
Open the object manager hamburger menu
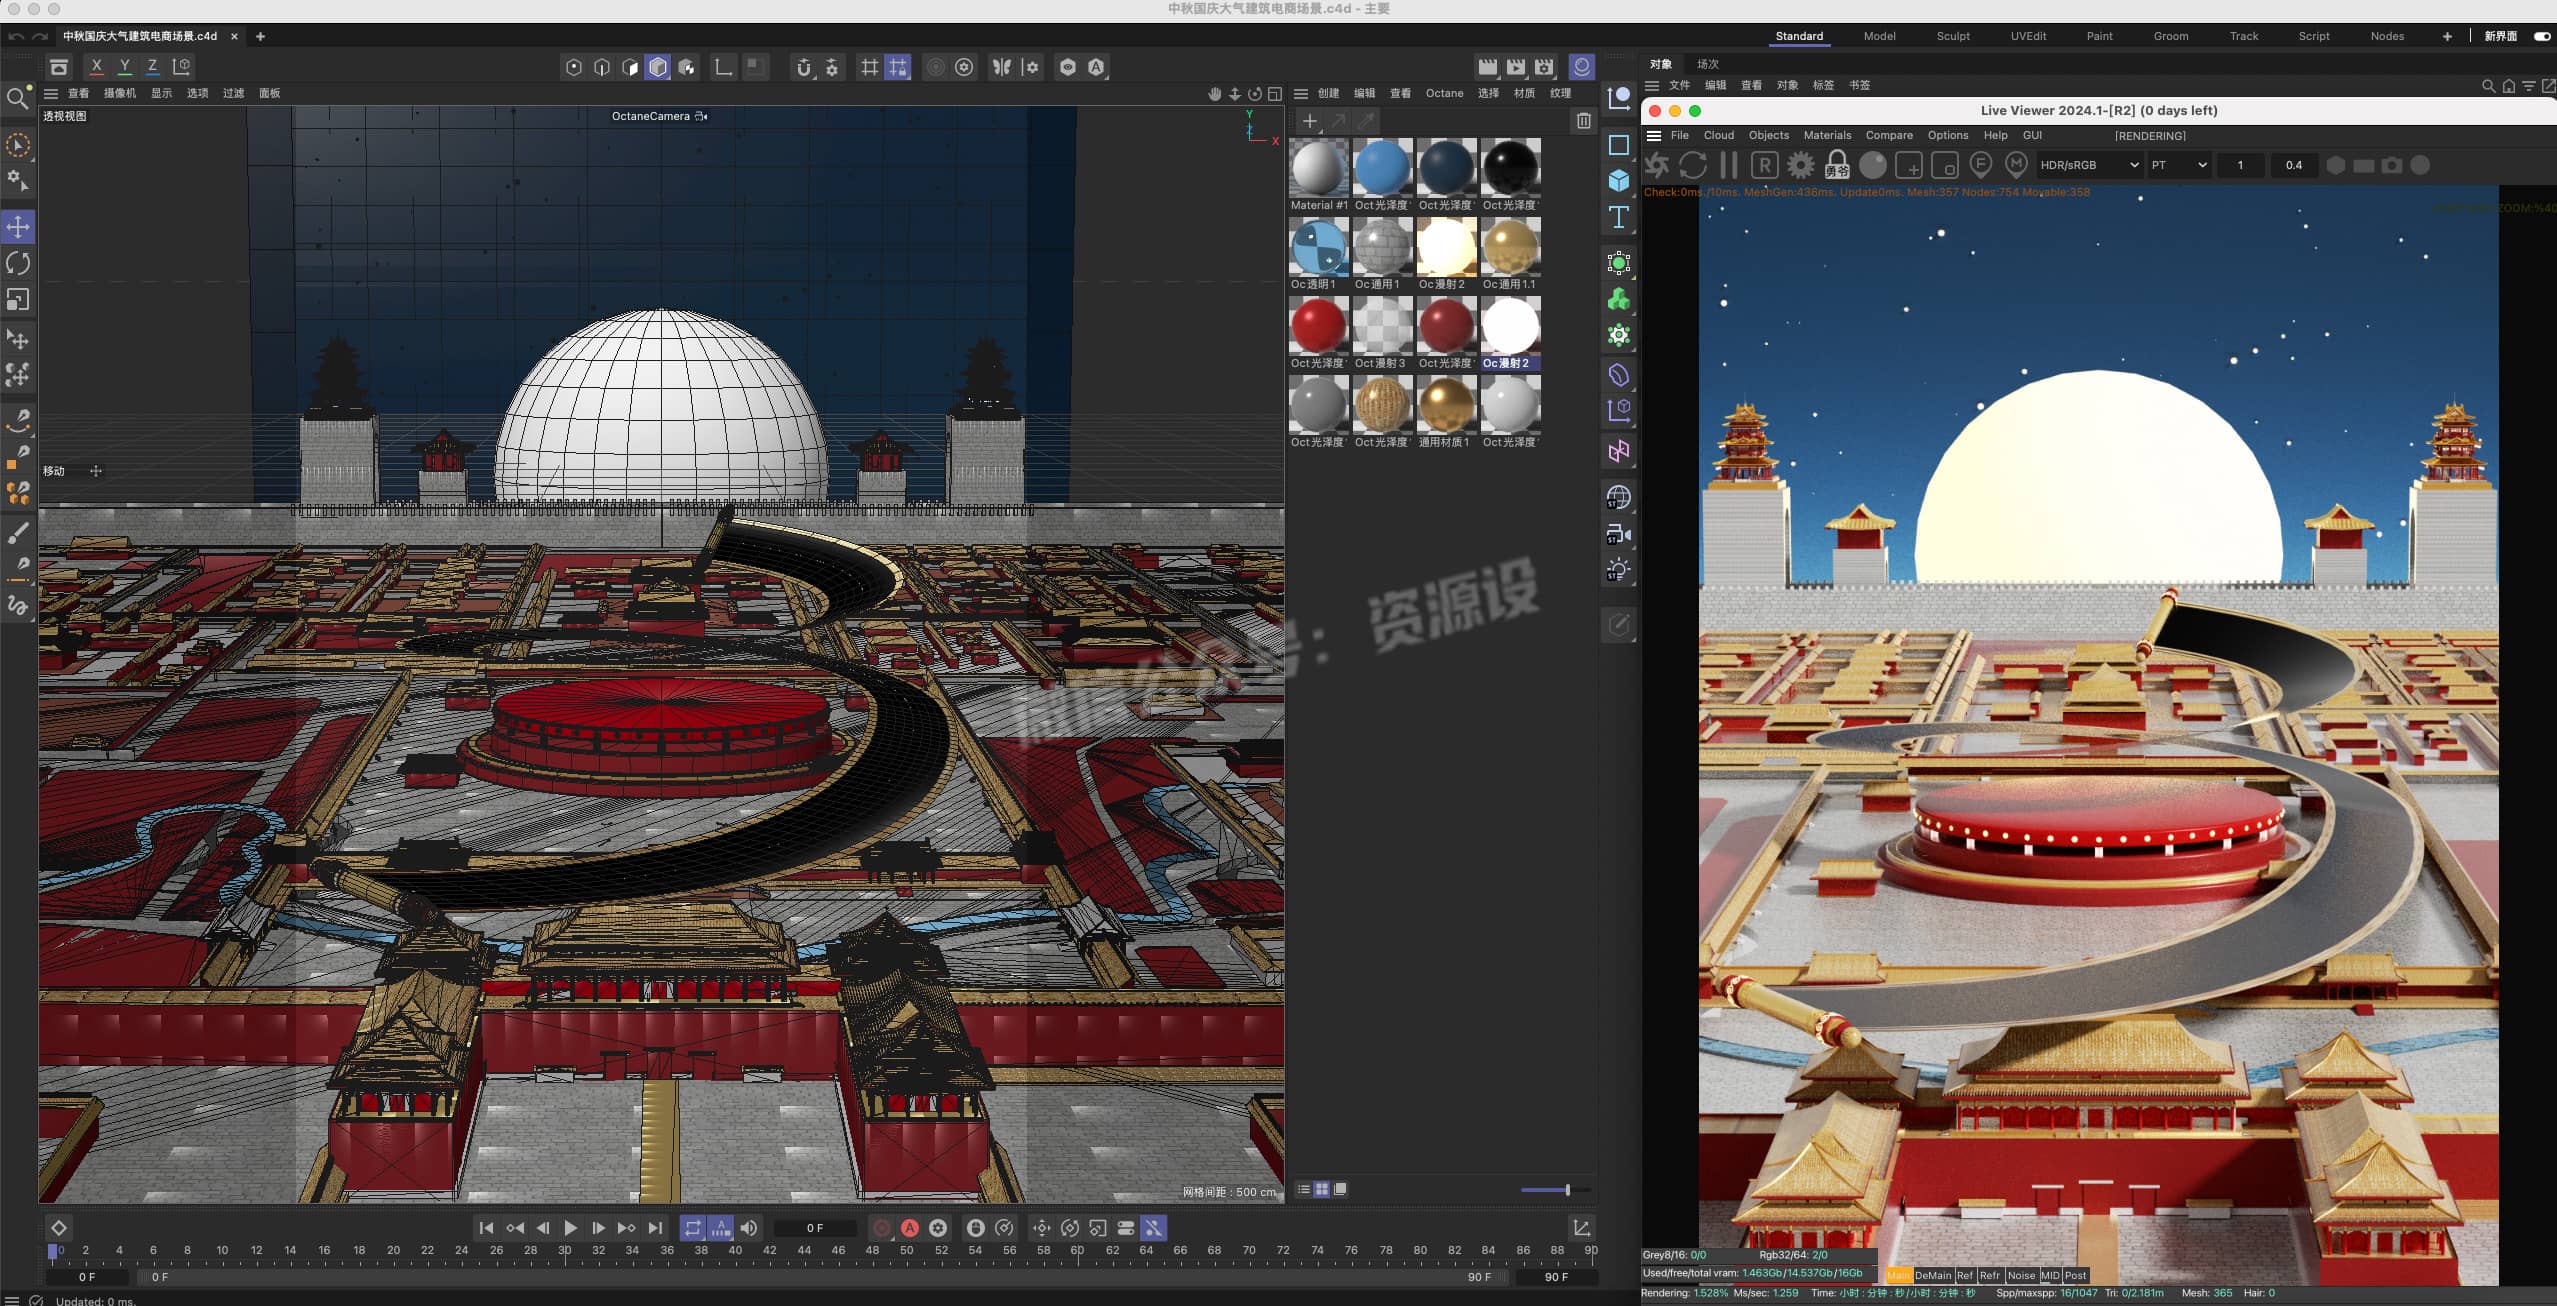[x=1652, y=86]
